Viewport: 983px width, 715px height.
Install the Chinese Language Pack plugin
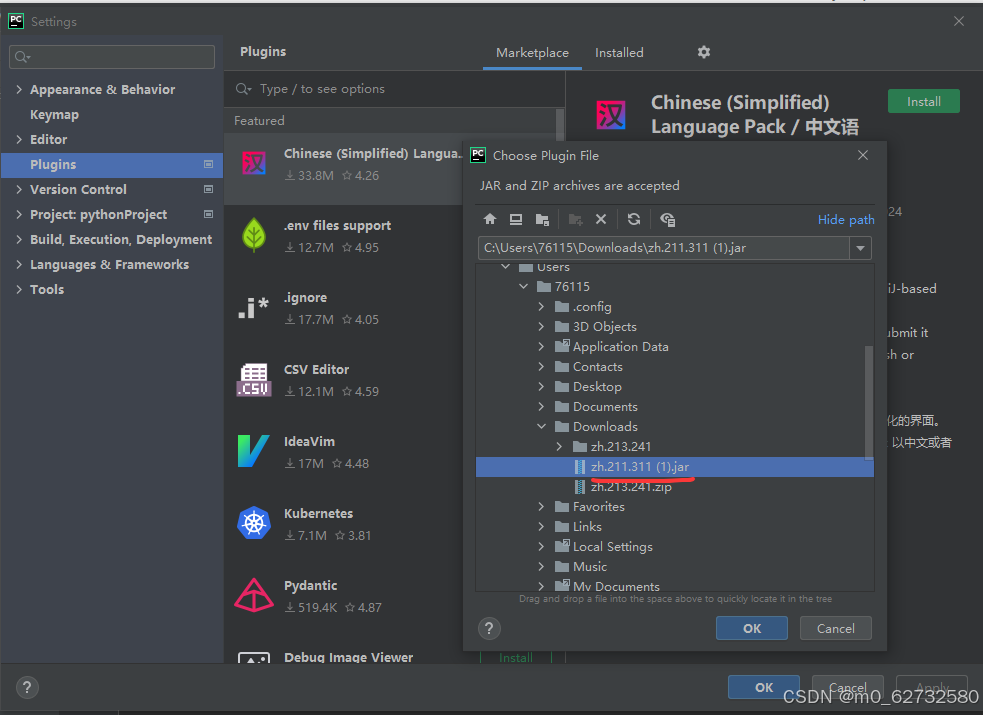pyautogui.click(x=923, y=102)
